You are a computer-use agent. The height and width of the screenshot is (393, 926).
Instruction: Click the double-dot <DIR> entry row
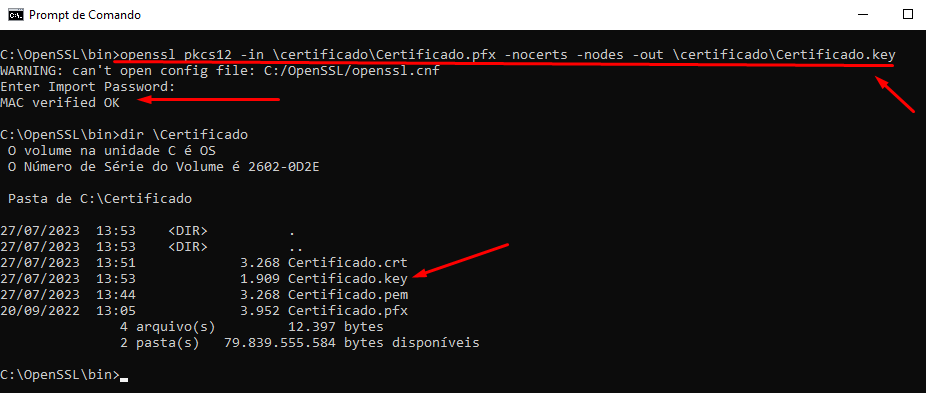(x=152, y=246)
